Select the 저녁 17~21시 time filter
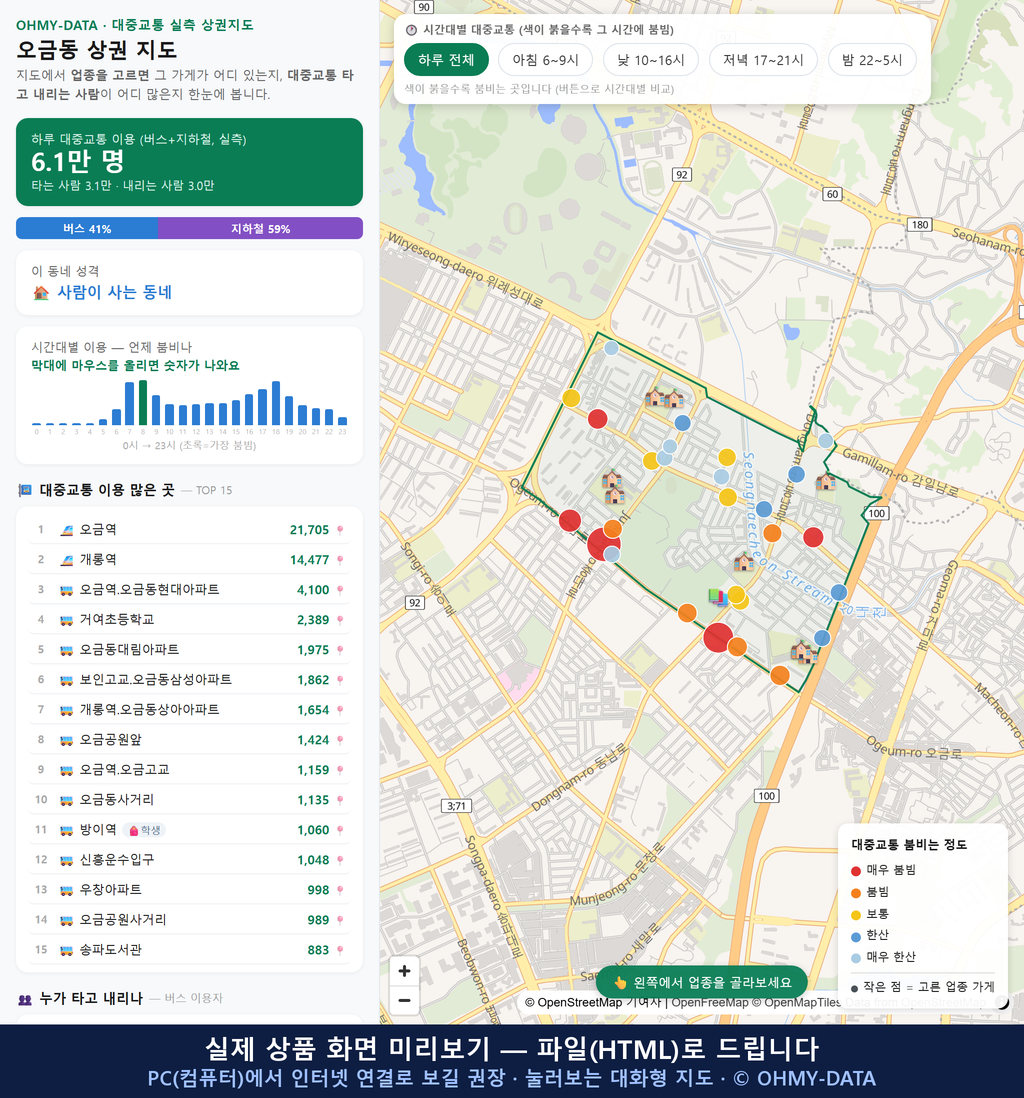Viewport: 1024px width, 1098px height. pos(763,60)
